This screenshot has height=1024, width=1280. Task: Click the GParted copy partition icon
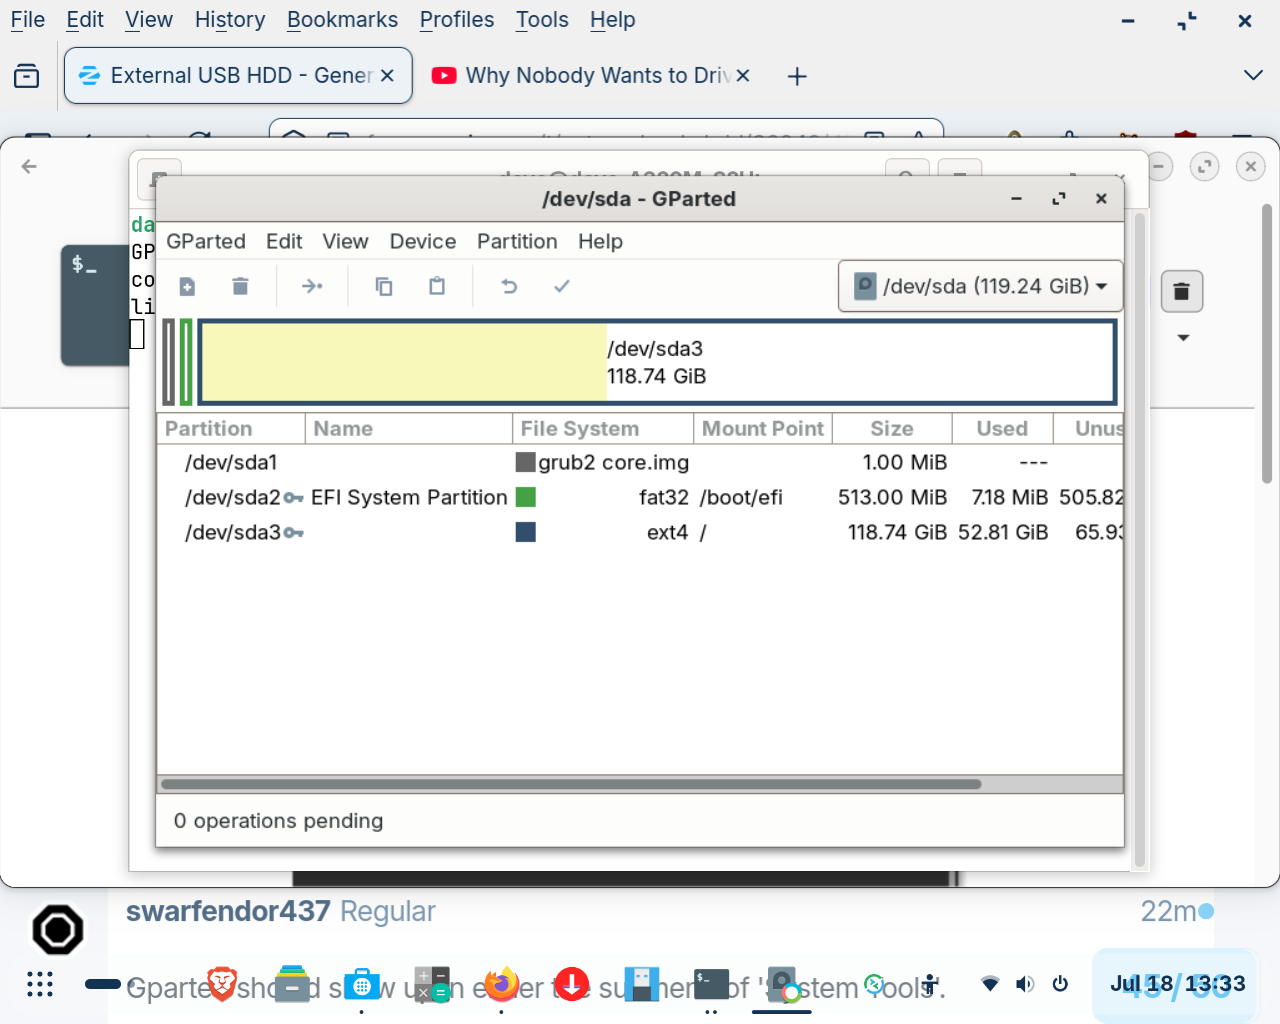[384, 287]
